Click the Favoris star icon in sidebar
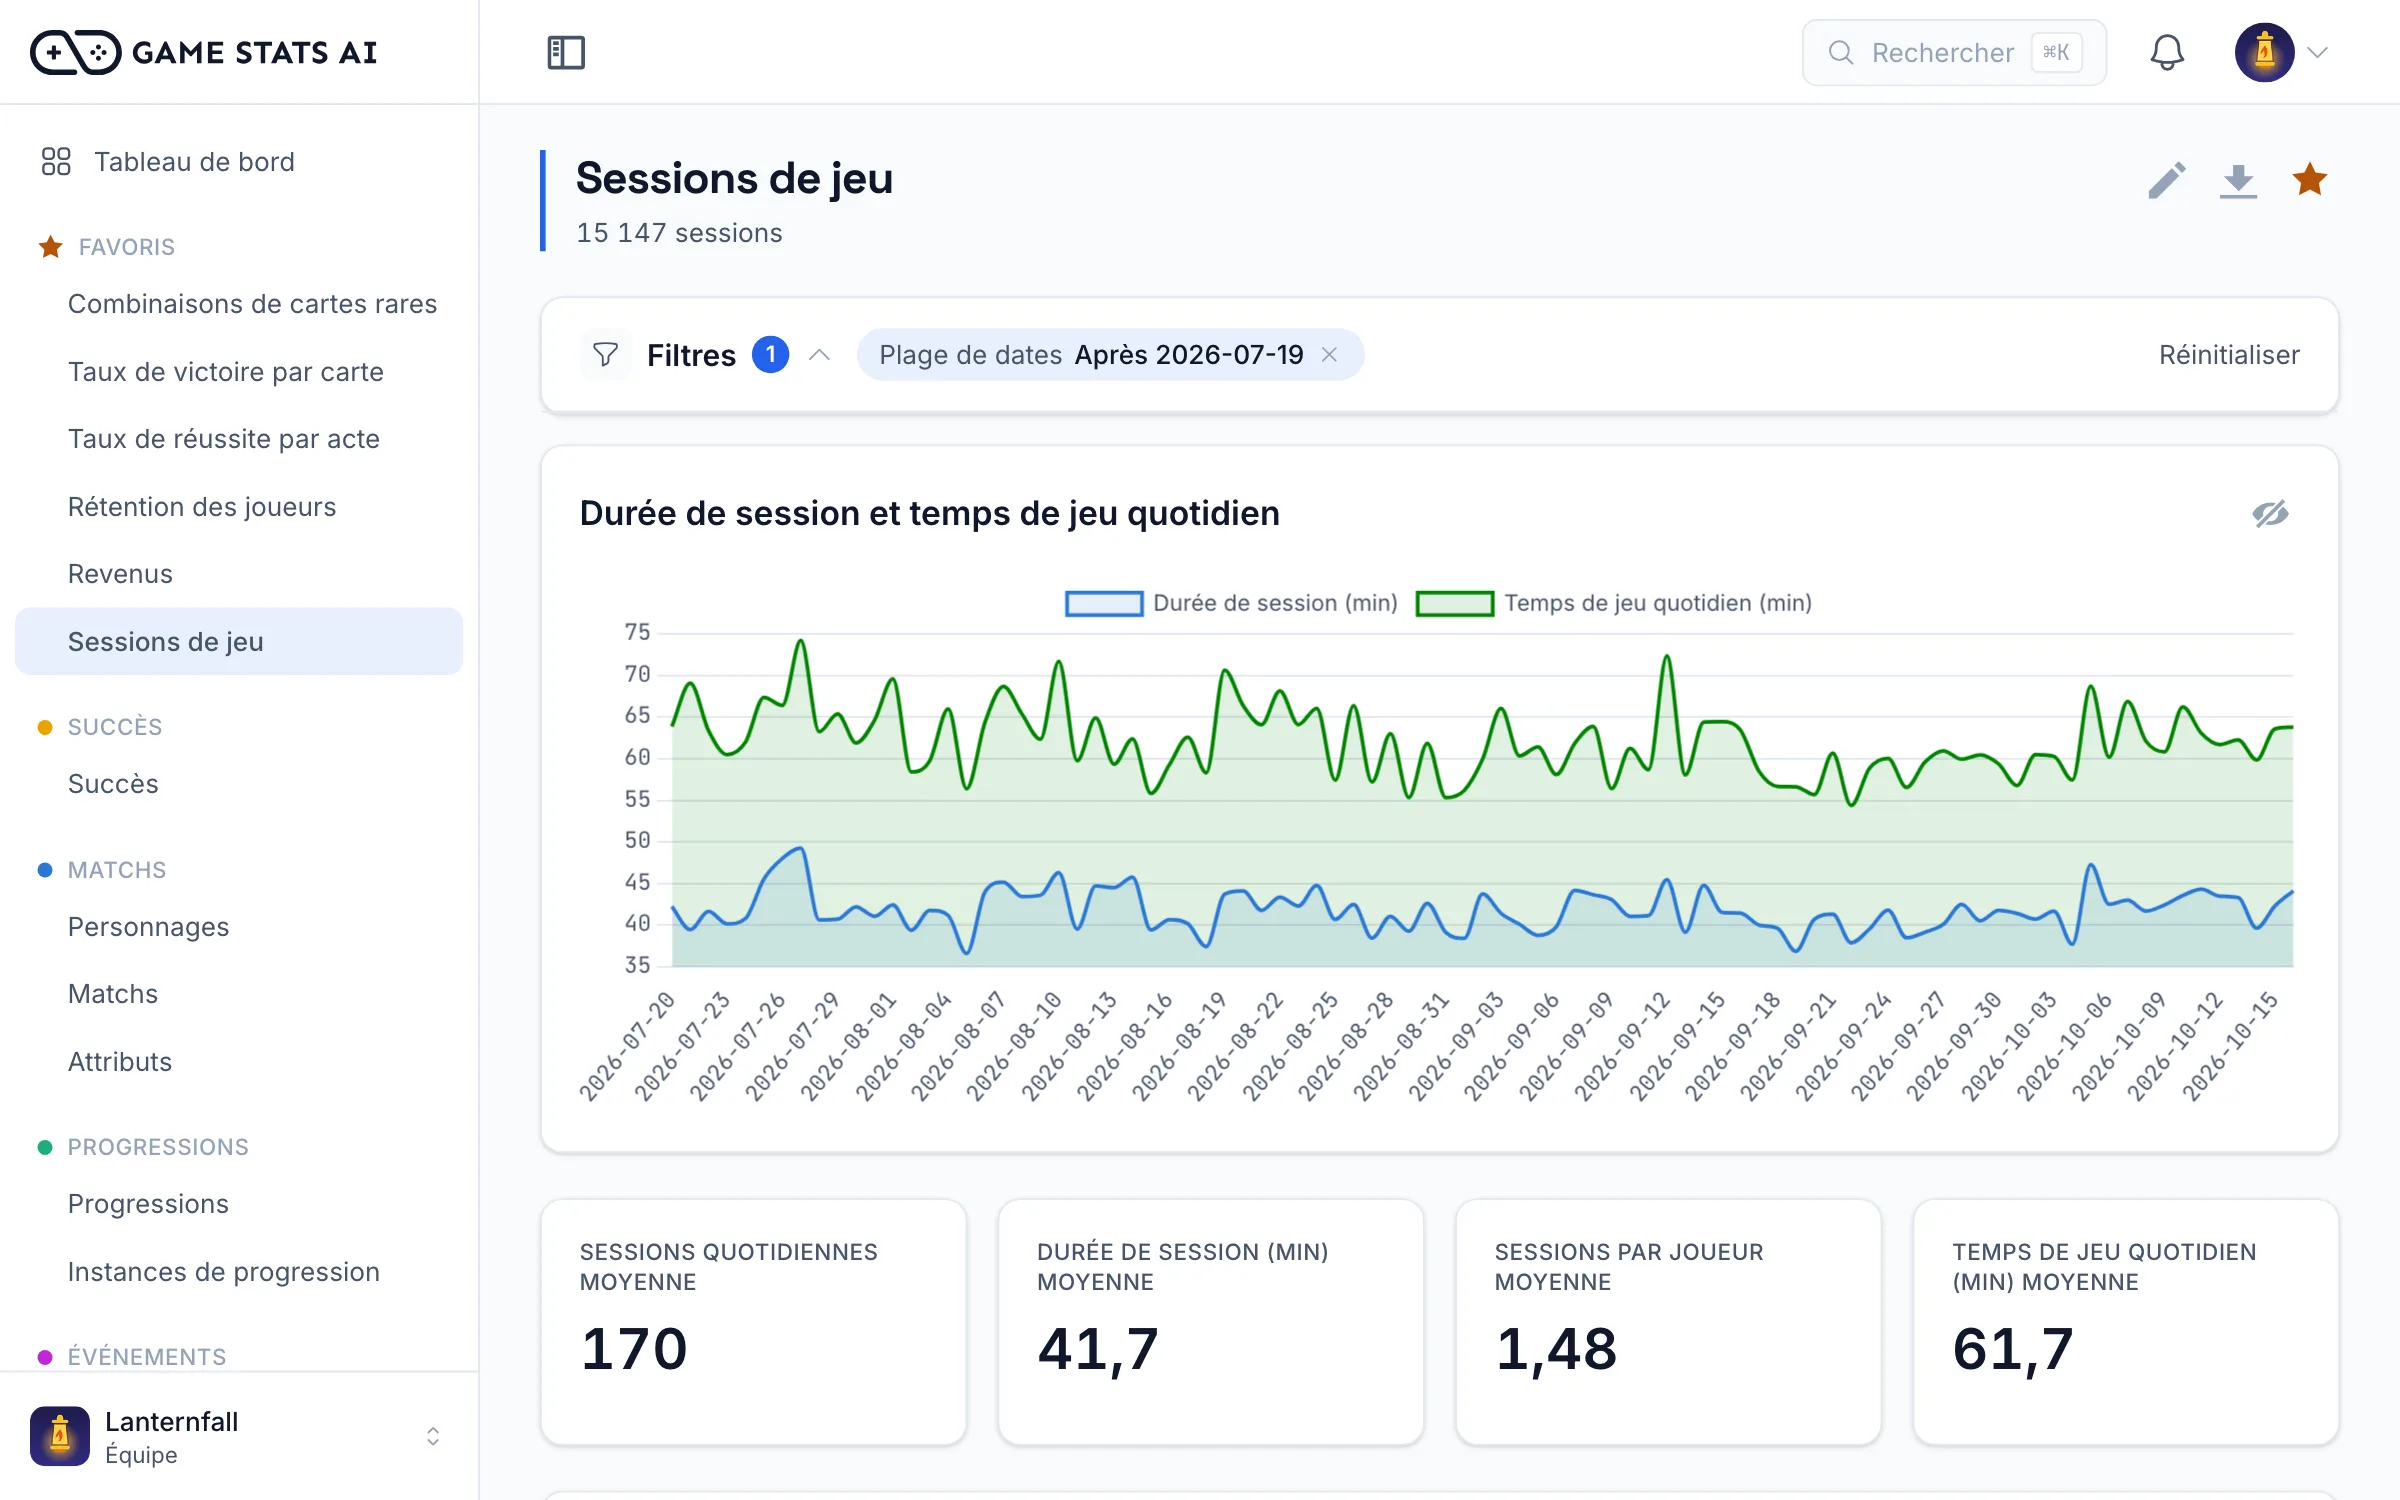 click(50, 247)
